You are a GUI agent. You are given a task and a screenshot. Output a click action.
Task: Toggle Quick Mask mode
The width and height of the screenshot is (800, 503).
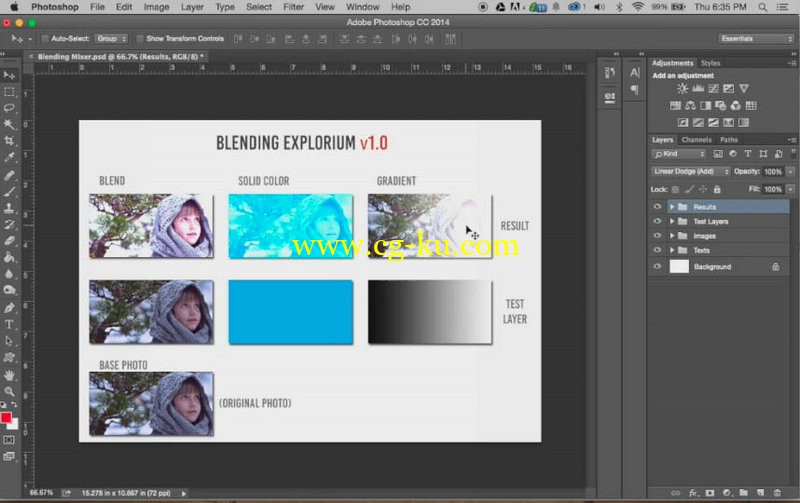(9, 440)
